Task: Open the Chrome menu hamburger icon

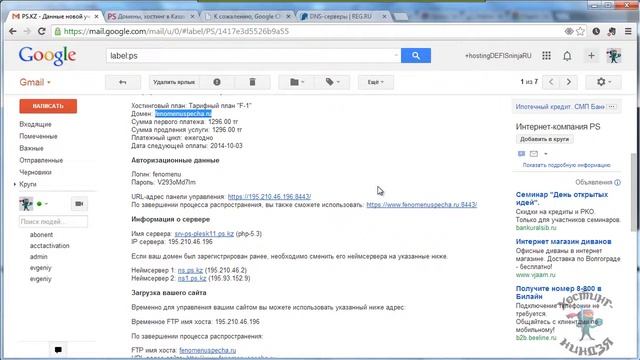Action: tap(628, 31)
